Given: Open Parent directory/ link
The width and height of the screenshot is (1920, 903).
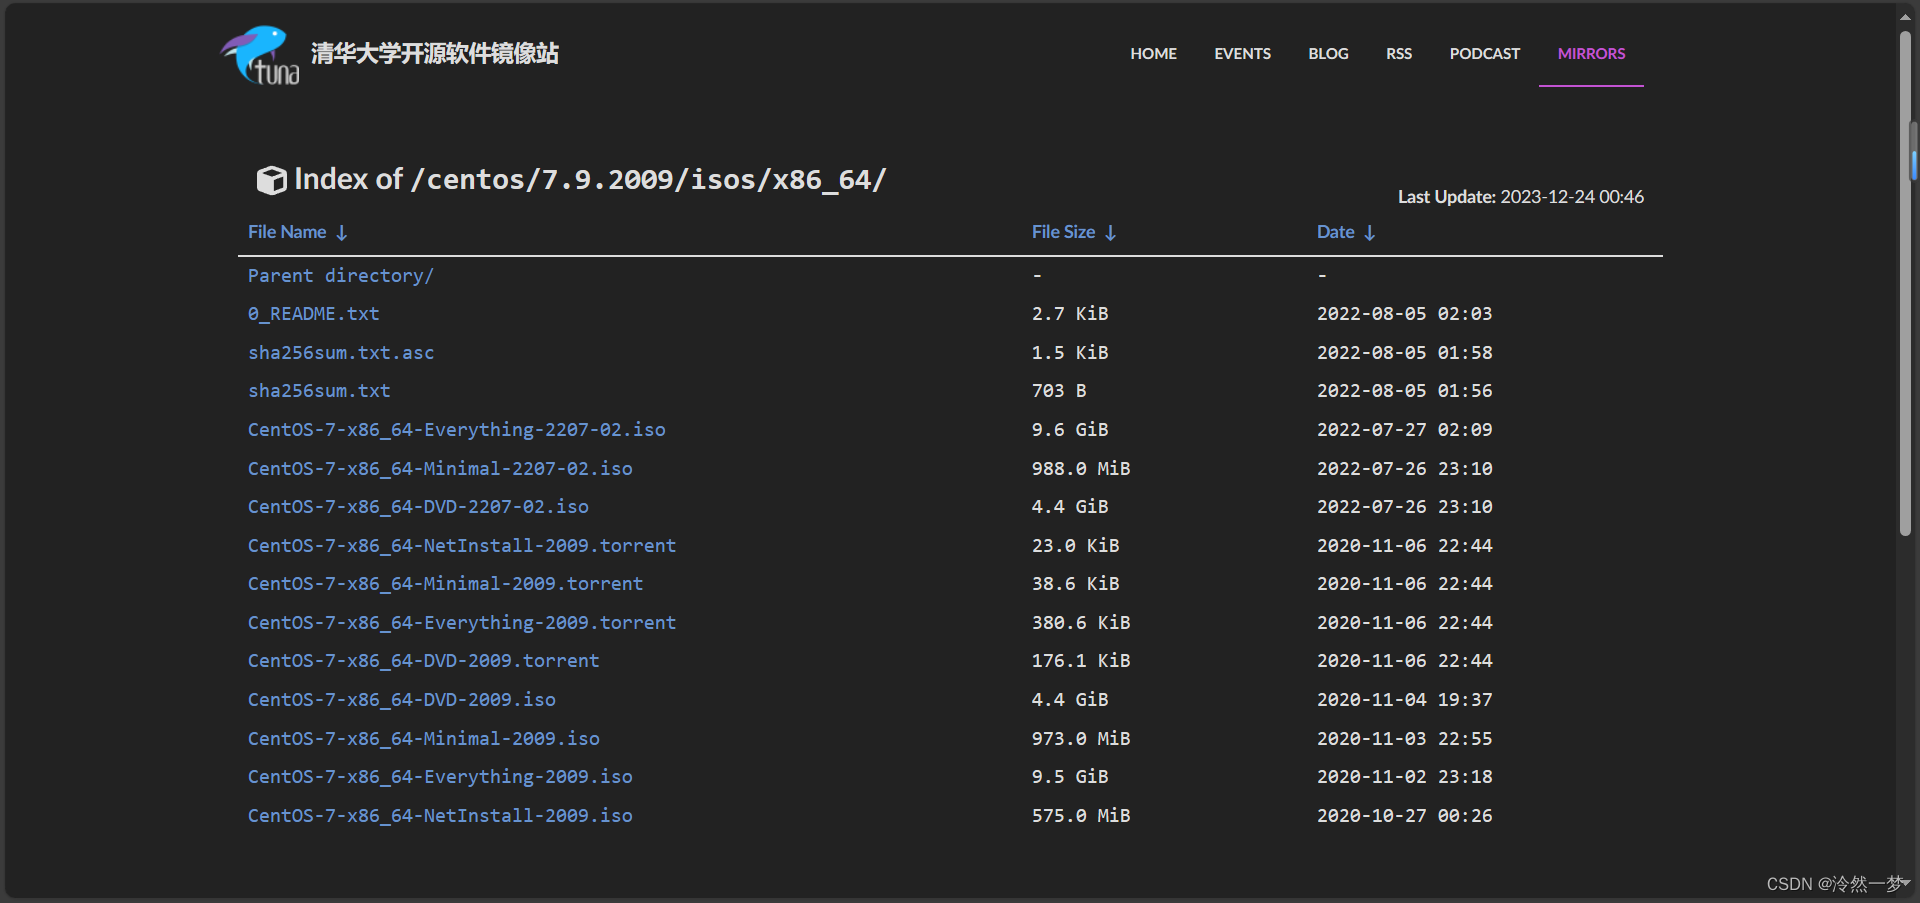Looking at the screenshot, I should click(x=341, y=276).
